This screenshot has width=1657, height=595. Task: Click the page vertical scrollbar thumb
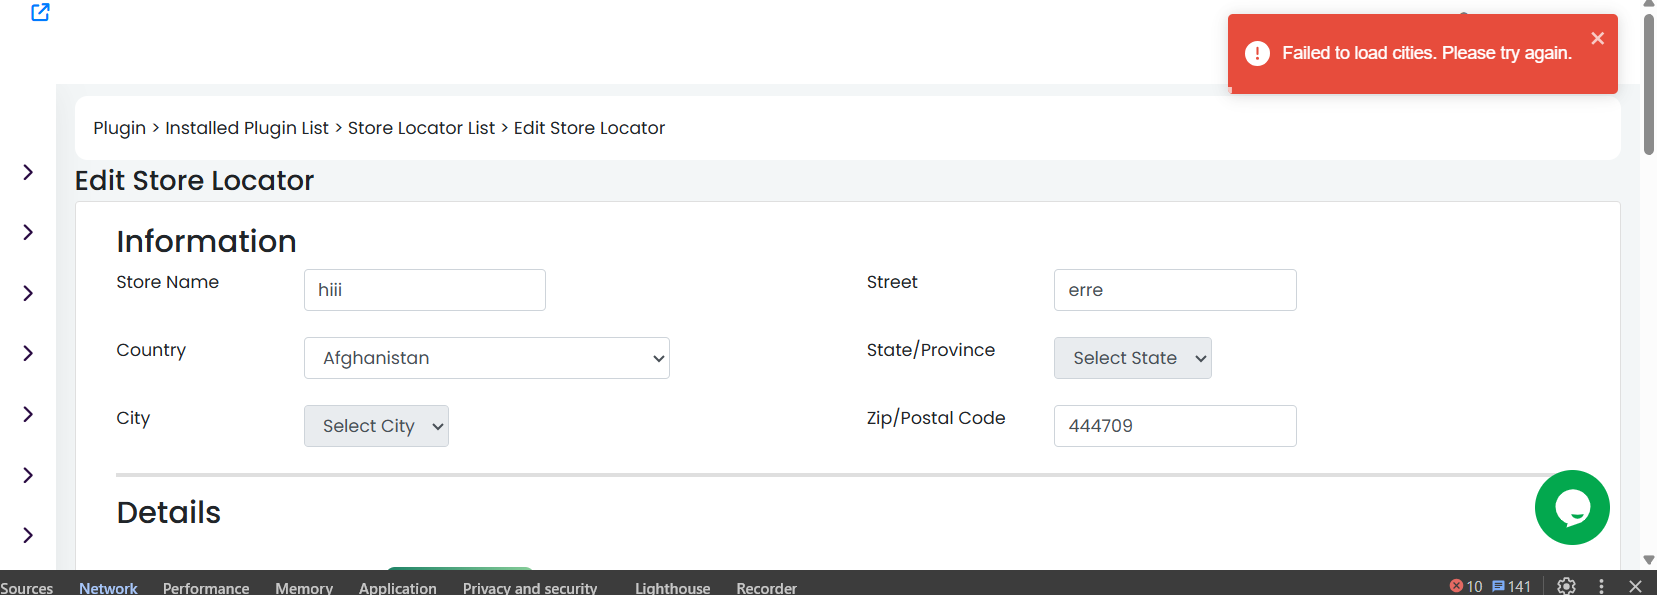(1648, 84)
